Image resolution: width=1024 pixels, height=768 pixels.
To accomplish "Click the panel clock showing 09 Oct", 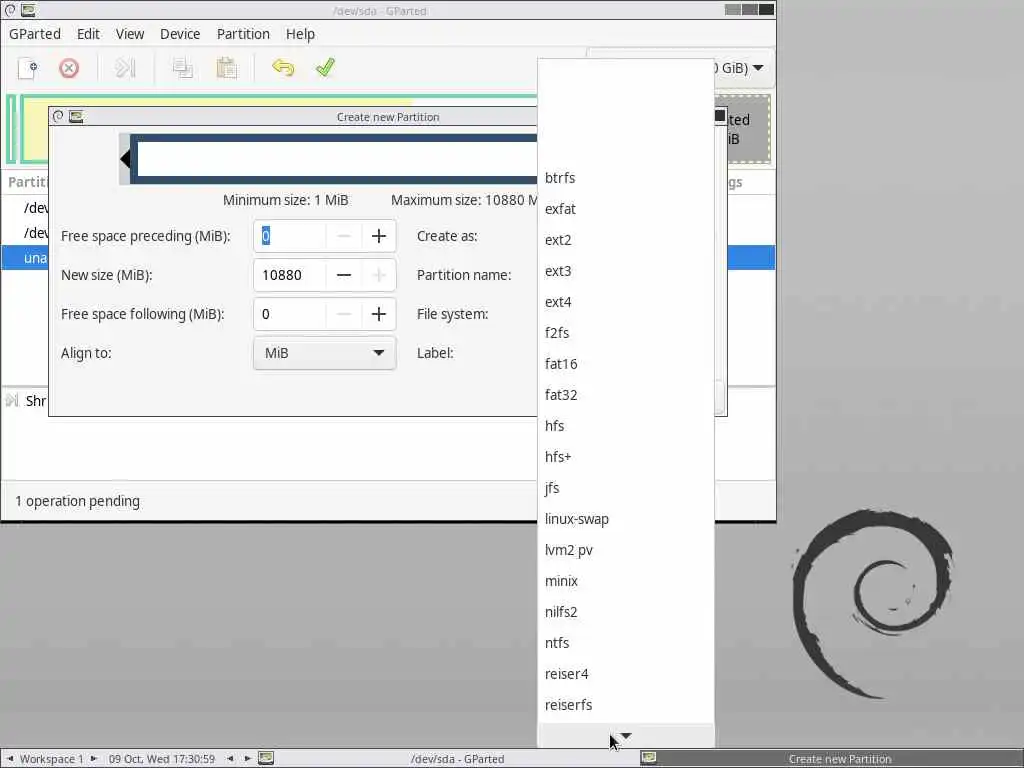I will click(162, 759).
